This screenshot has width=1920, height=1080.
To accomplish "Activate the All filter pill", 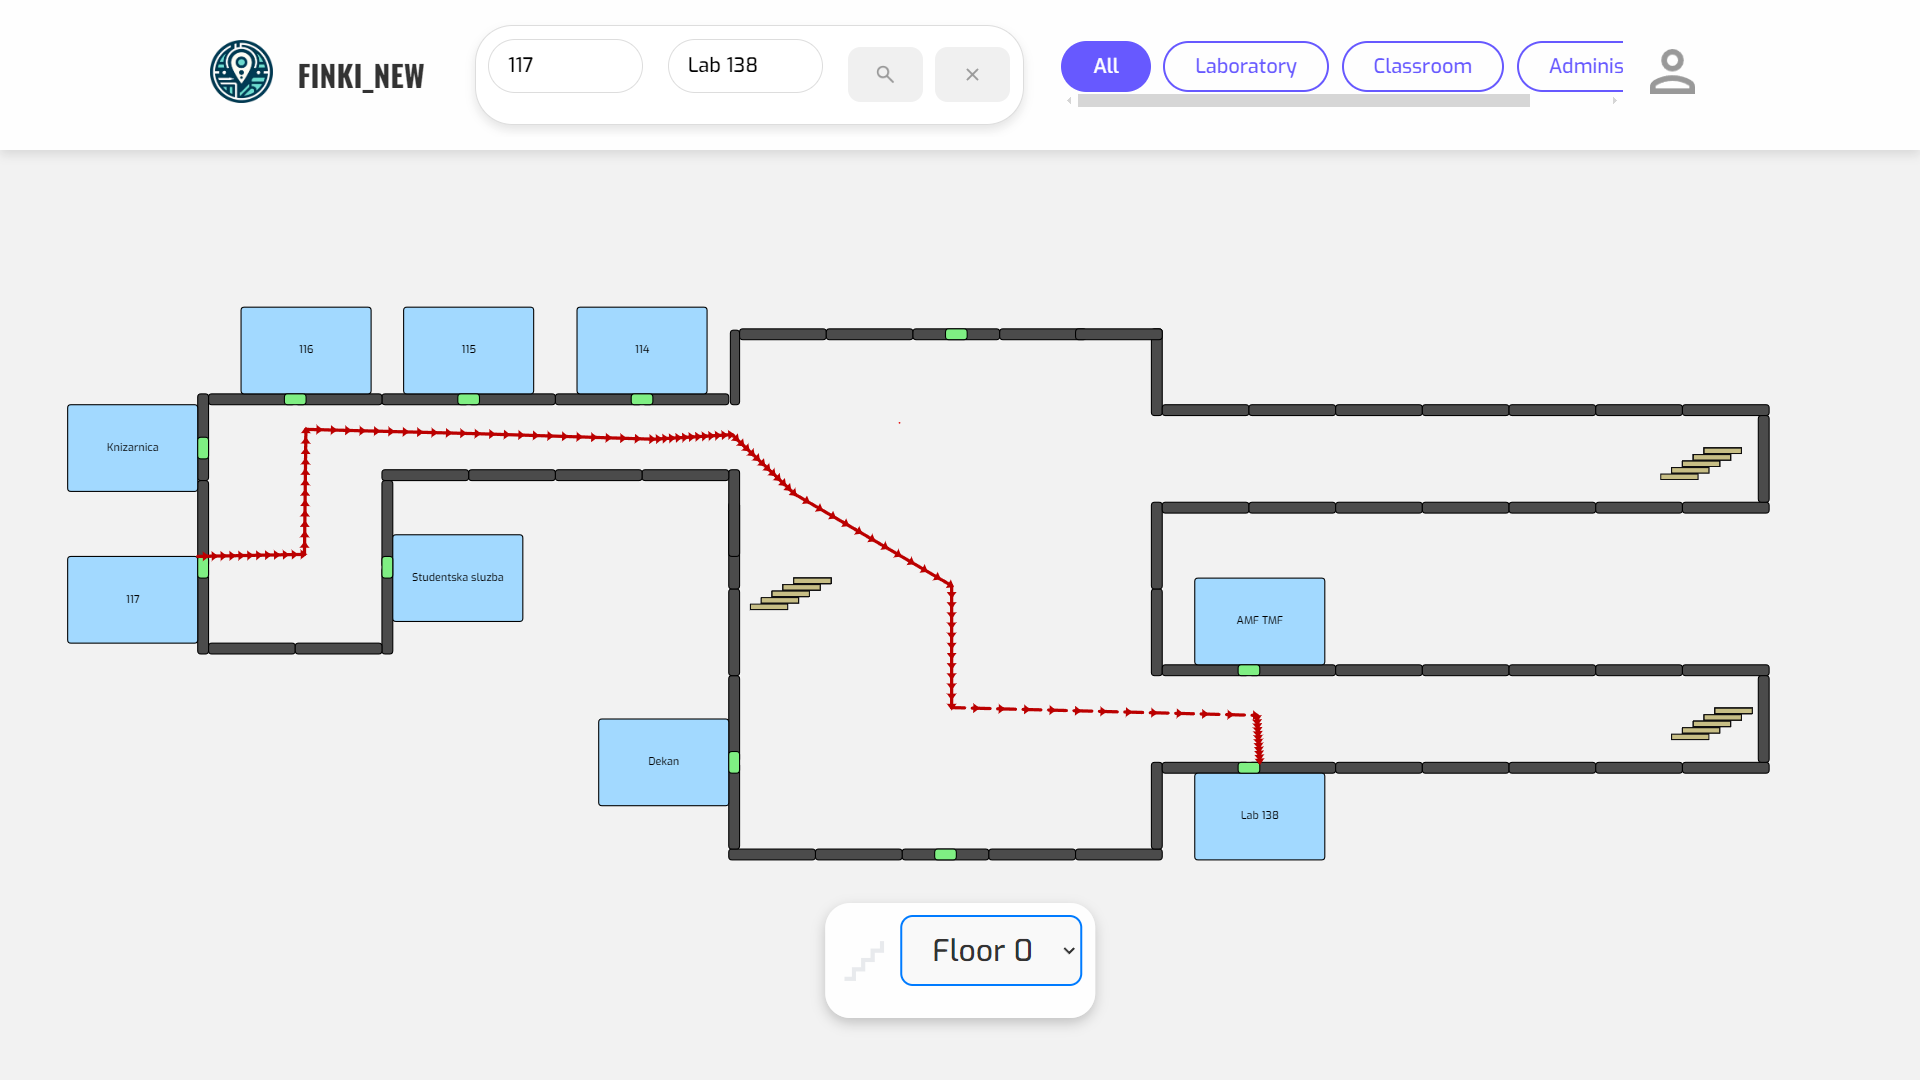I will (x=1105, y=66).
